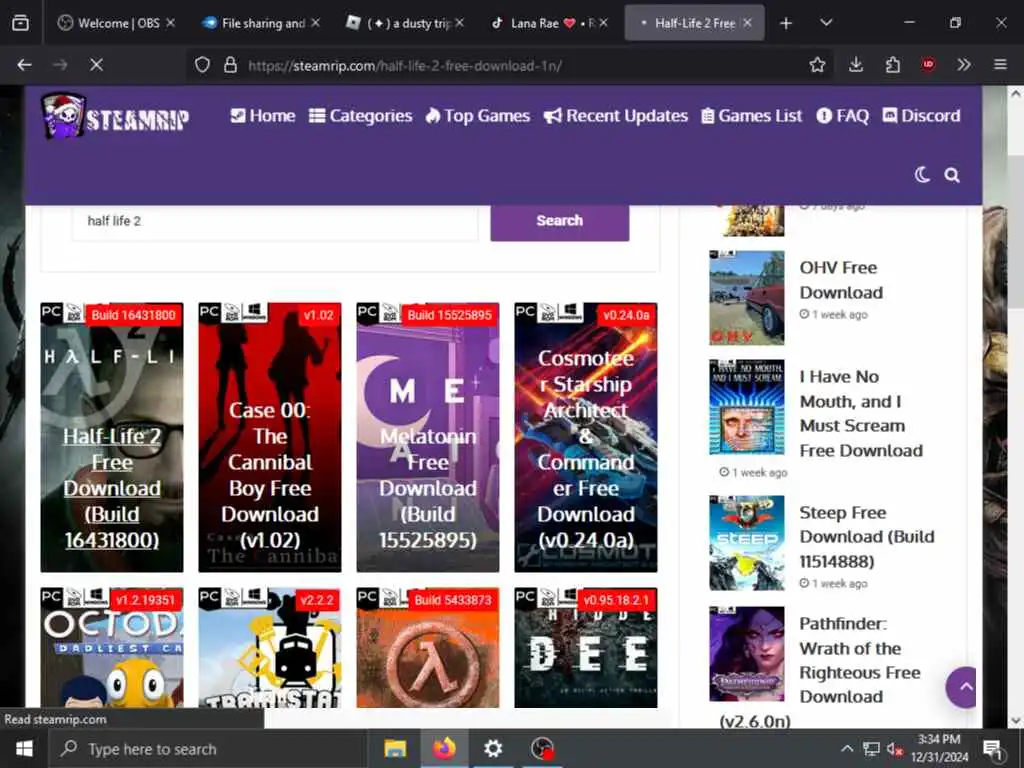1024x768 pixels.
Task: Open Recent Updates page
Action: [615, 116]
